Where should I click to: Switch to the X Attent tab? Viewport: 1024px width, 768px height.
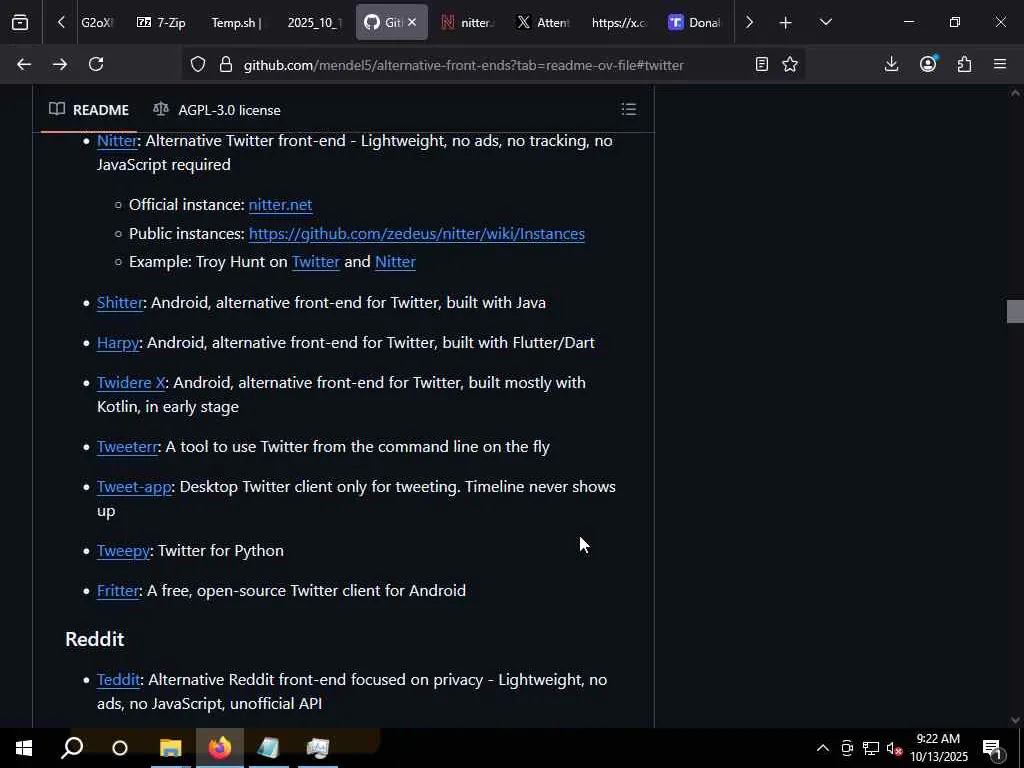pos(543,23)
